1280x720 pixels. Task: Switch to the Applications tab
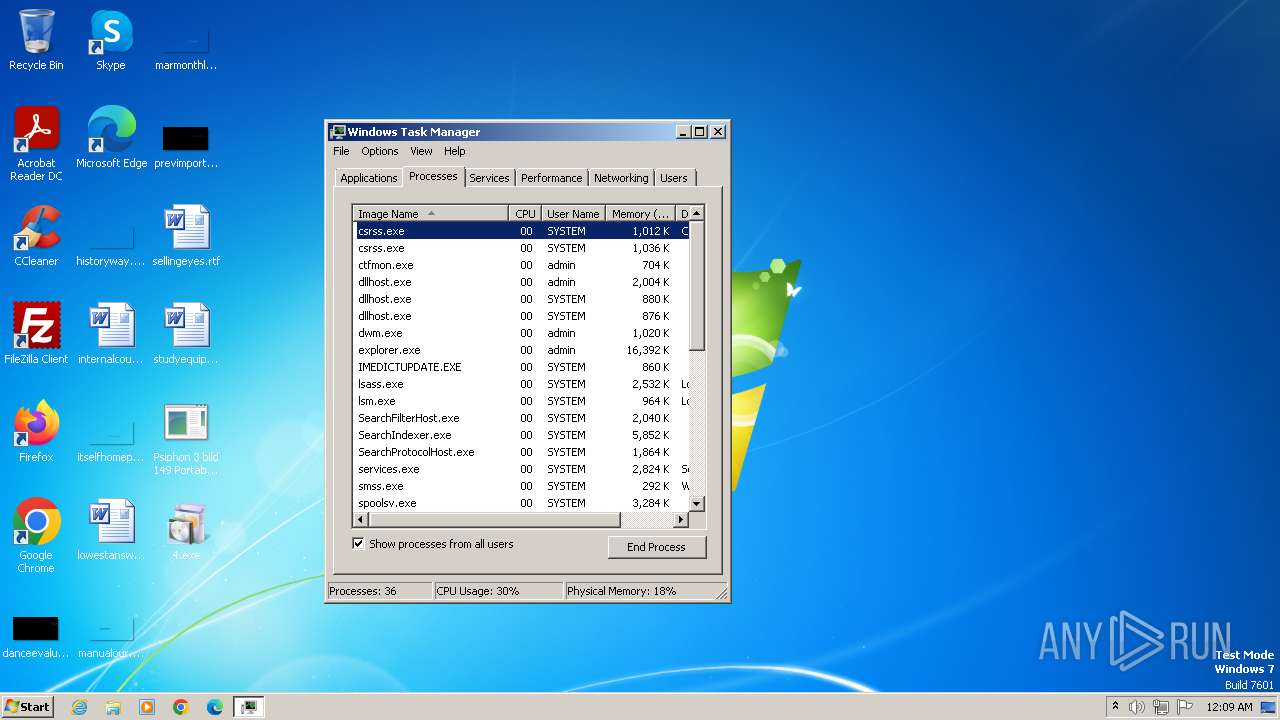coord(369,178)
